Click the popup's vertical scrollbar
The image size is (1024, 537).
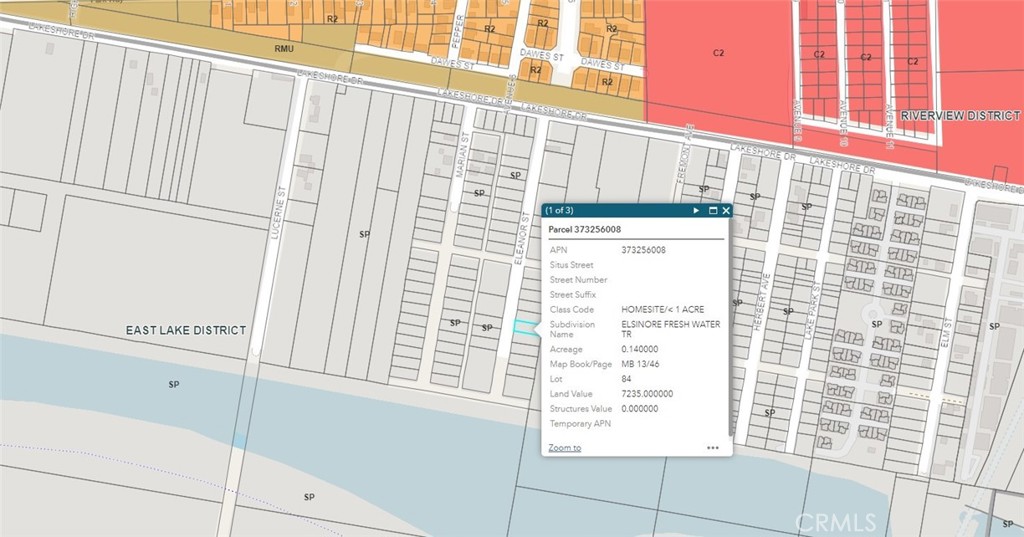pos(730,330)
